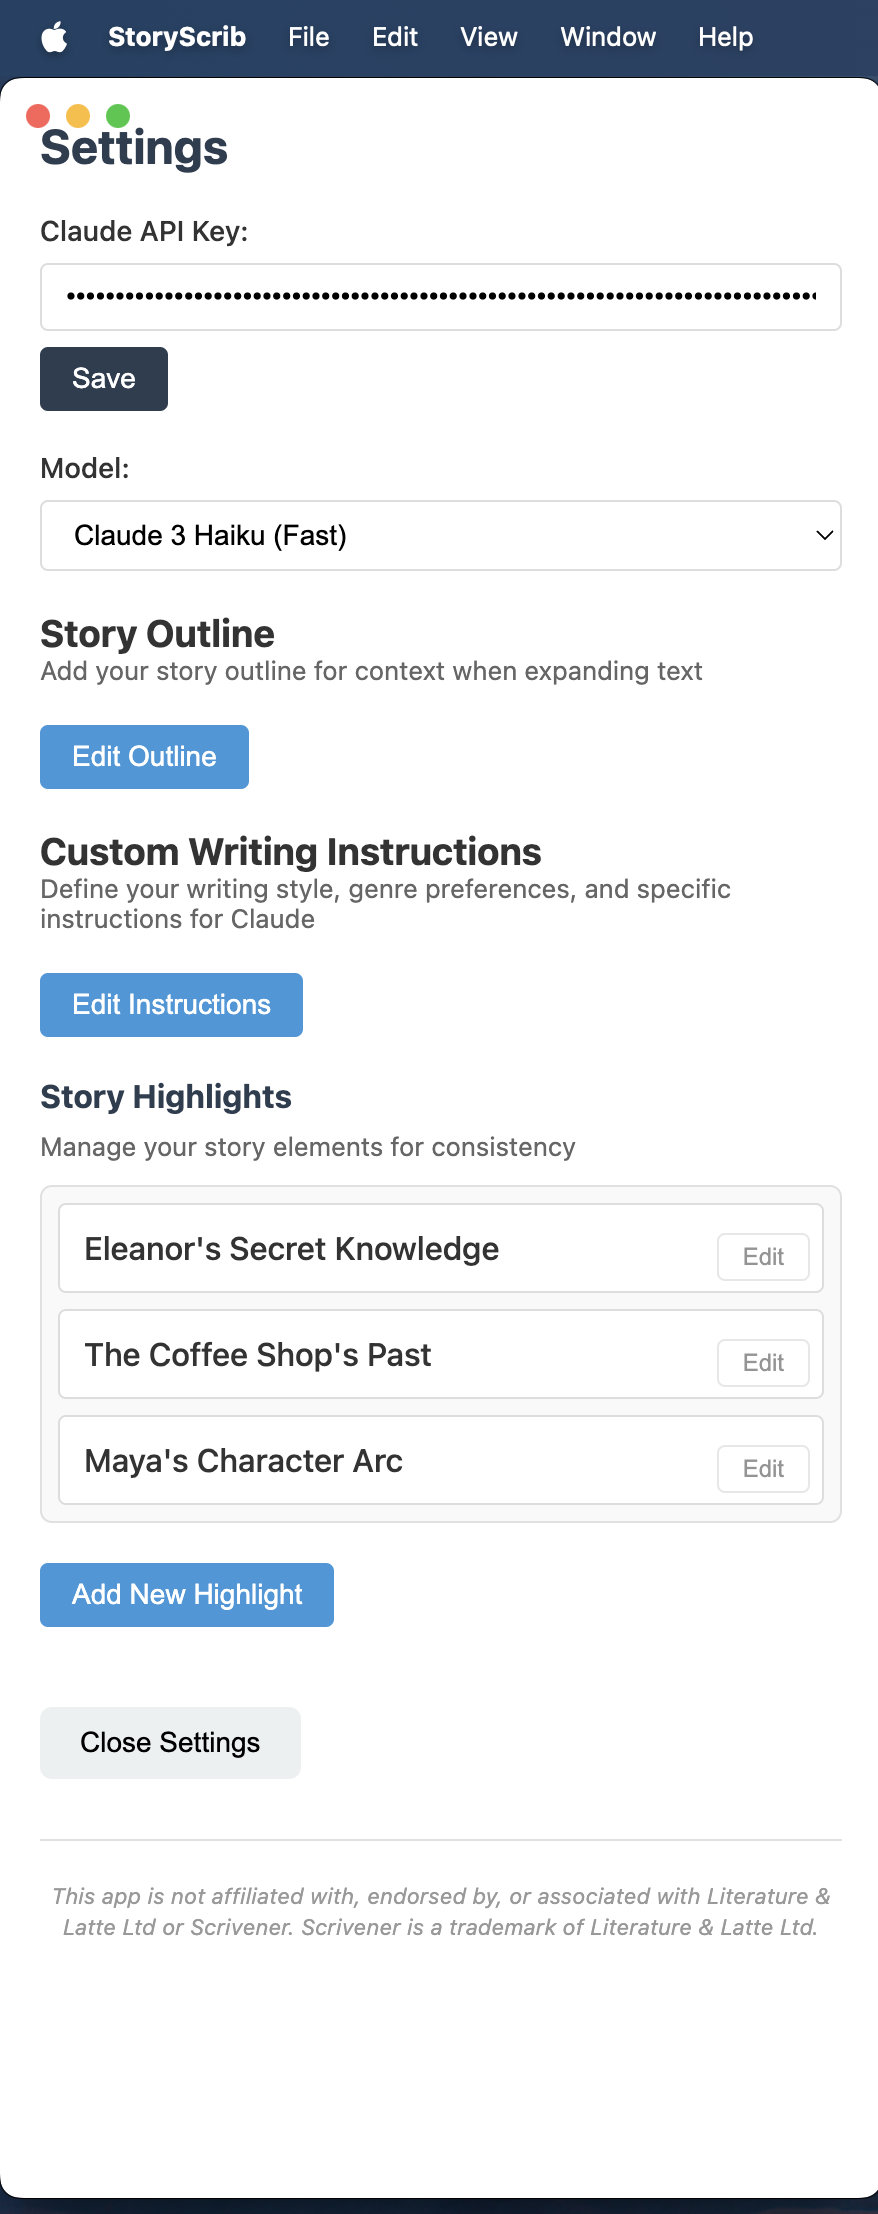Open the Window menu
Image resolution: width=878 pixels, height=2214 pixels.
click(608, 37)
